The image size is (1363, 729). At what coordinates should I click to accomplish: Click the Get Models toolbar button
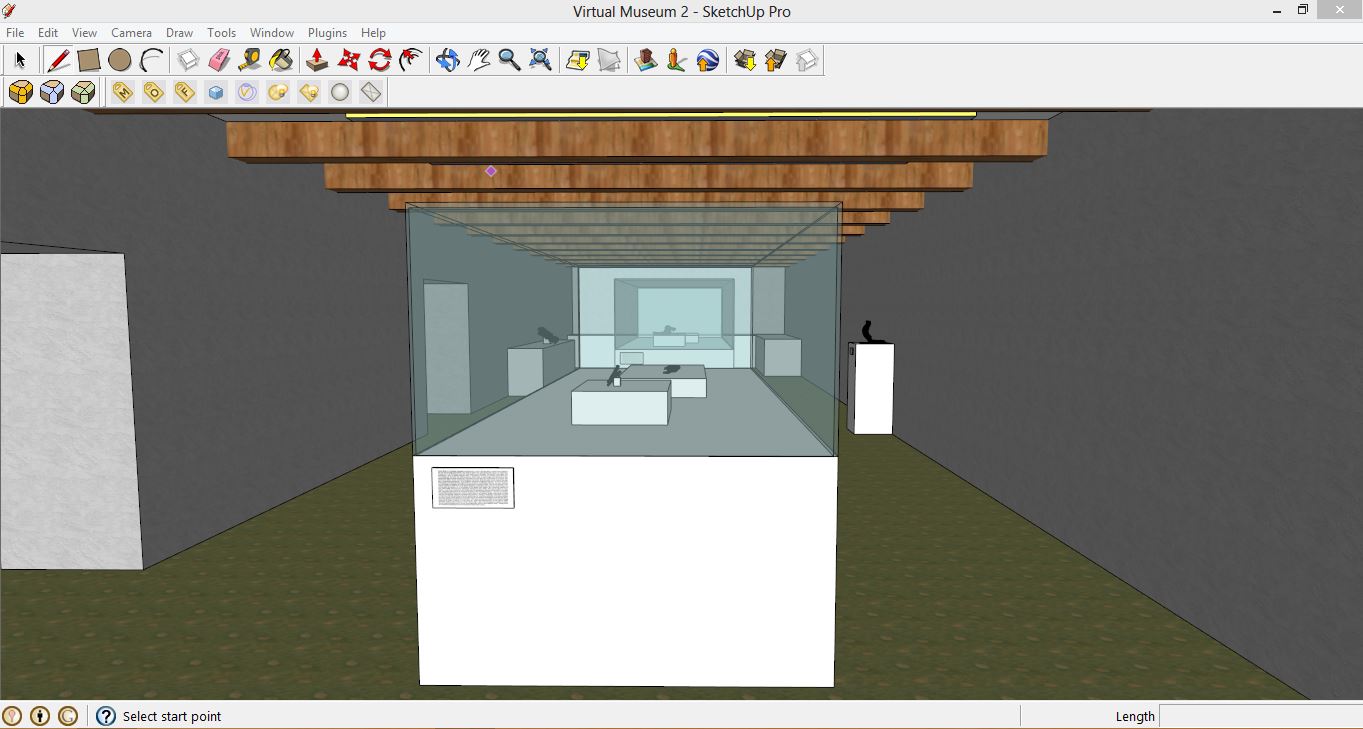[745, 61]
